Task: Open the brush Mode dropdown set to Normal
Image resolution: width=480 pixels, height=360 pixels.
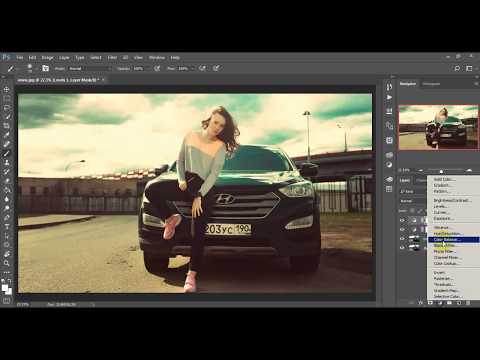Action: 90,68
